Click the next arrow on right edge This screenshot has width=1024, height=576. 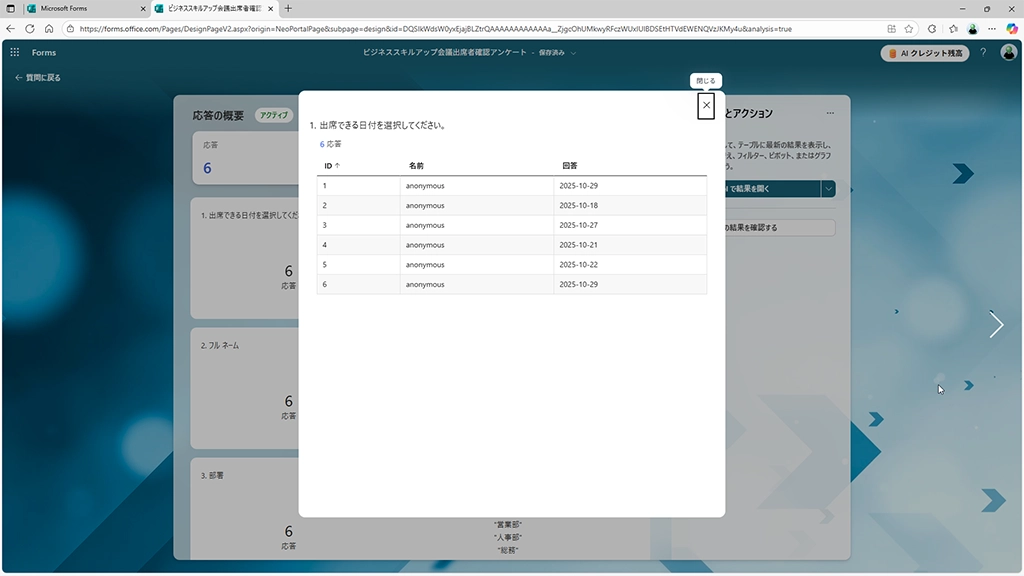(996, 324)
